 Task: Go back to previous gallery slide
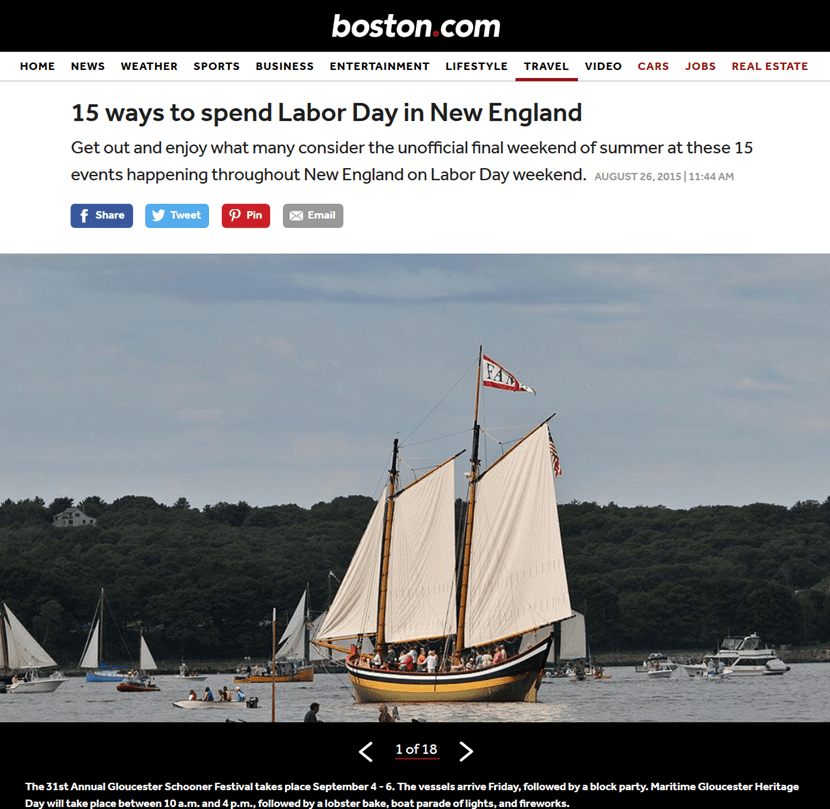[365, 751]
